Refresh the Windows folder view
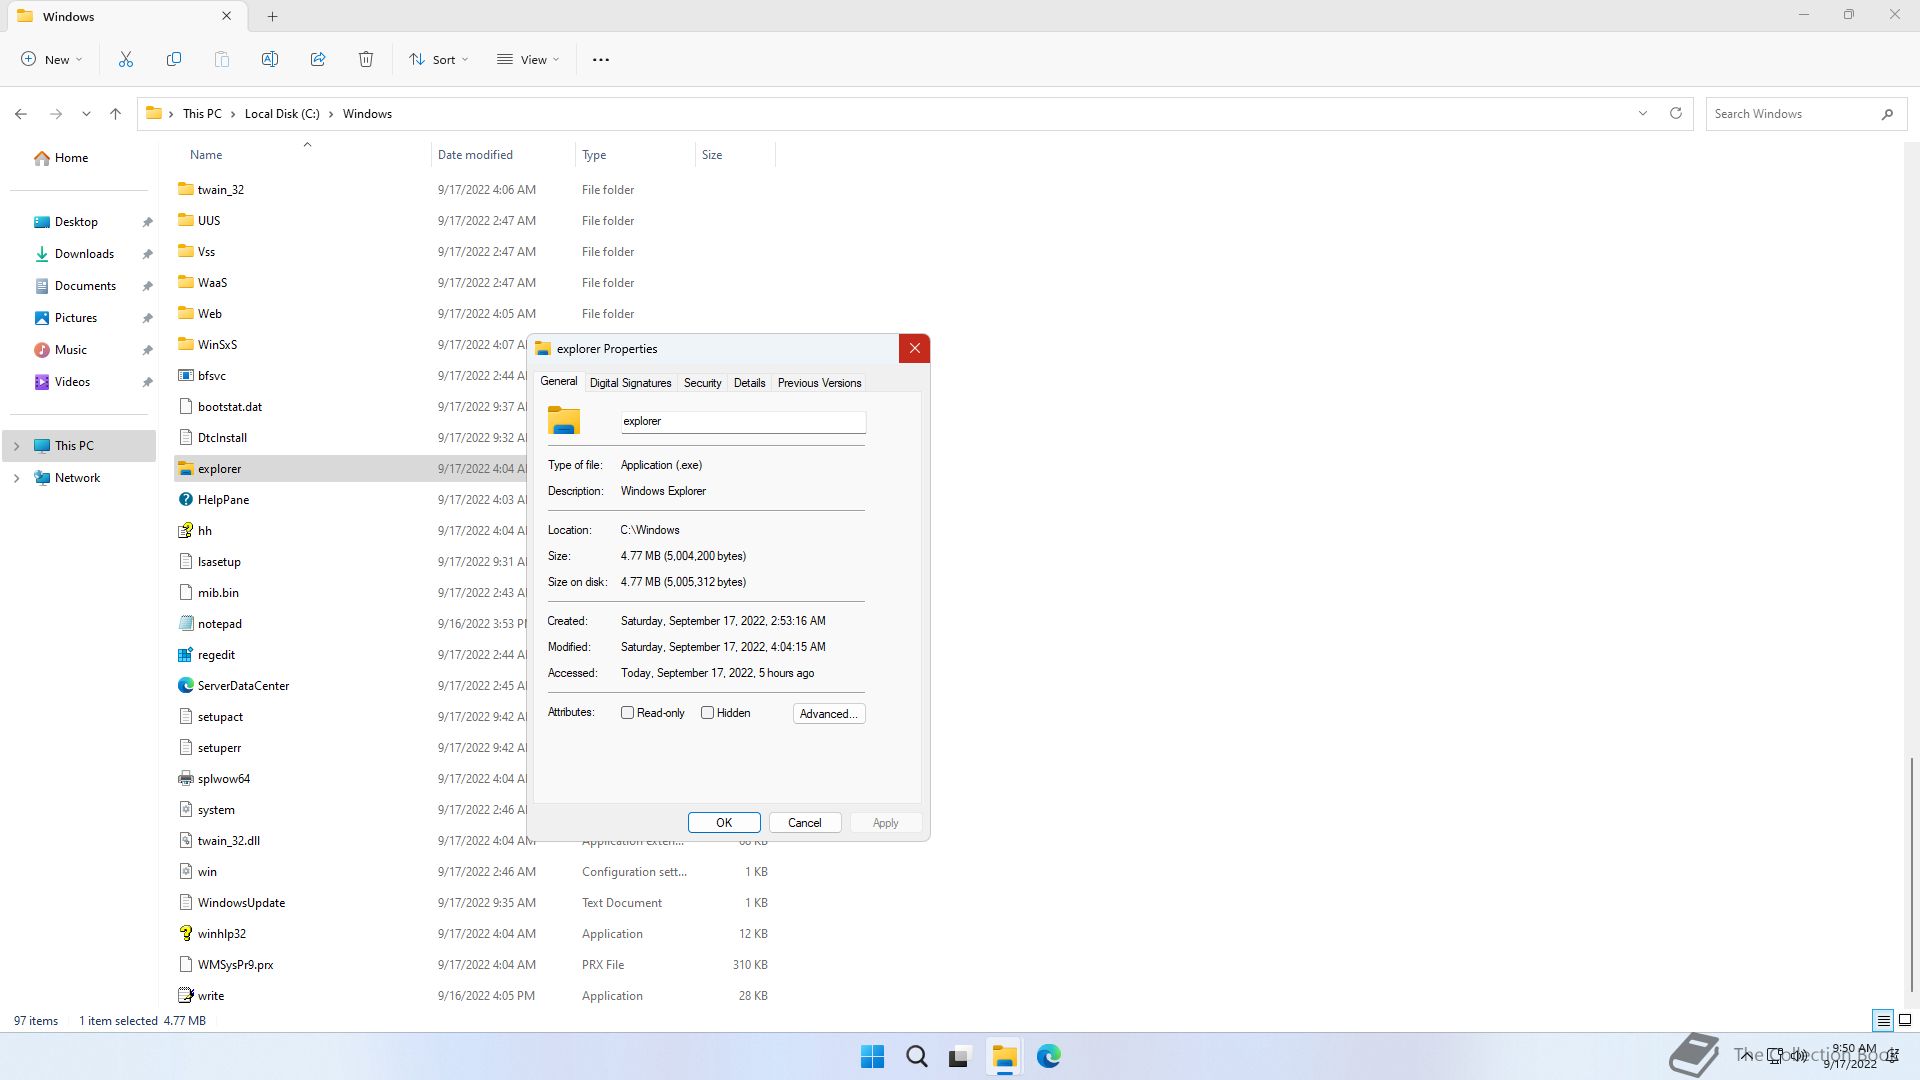1920x1080 pixels. tap(1676, 113)
